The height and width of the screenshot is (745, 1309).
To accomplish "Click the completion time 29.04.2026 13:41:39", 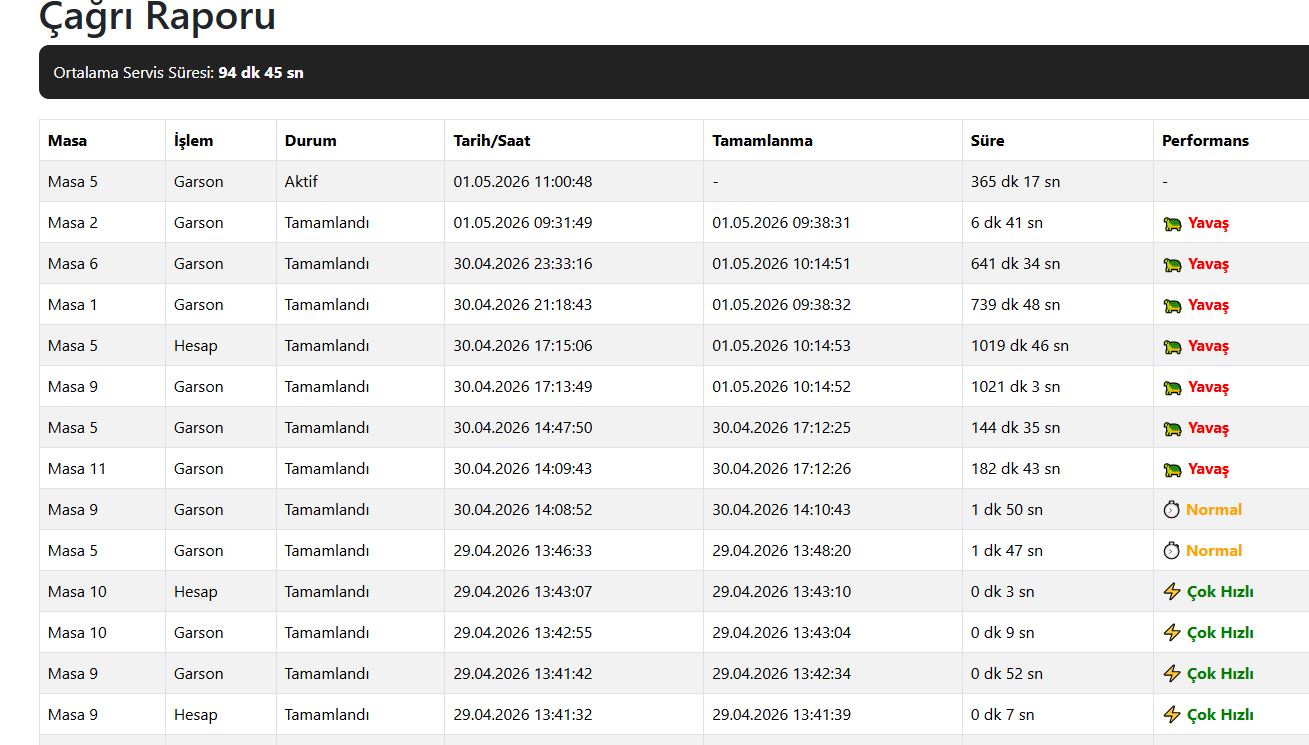I will 781,715.
